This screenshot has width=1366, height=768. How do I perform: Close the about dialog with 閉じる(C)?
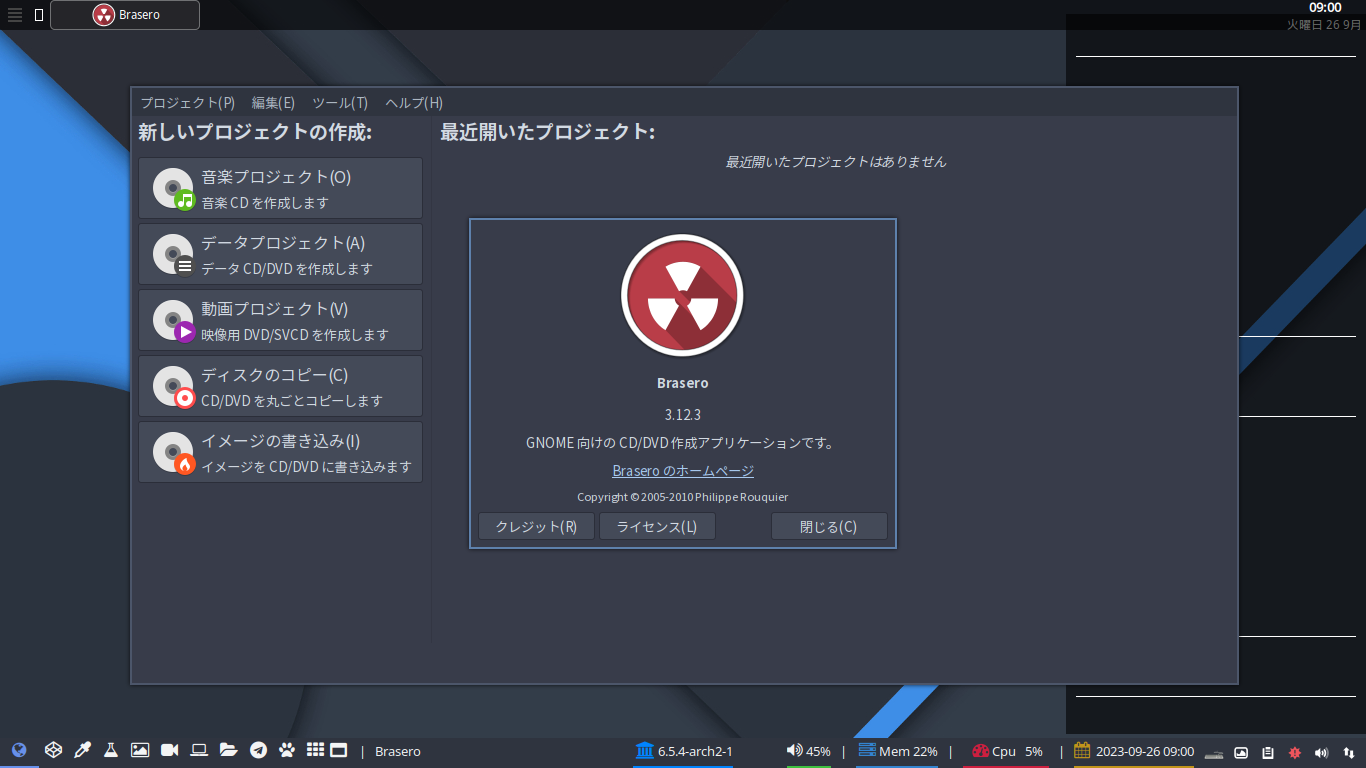click(829, 527)
